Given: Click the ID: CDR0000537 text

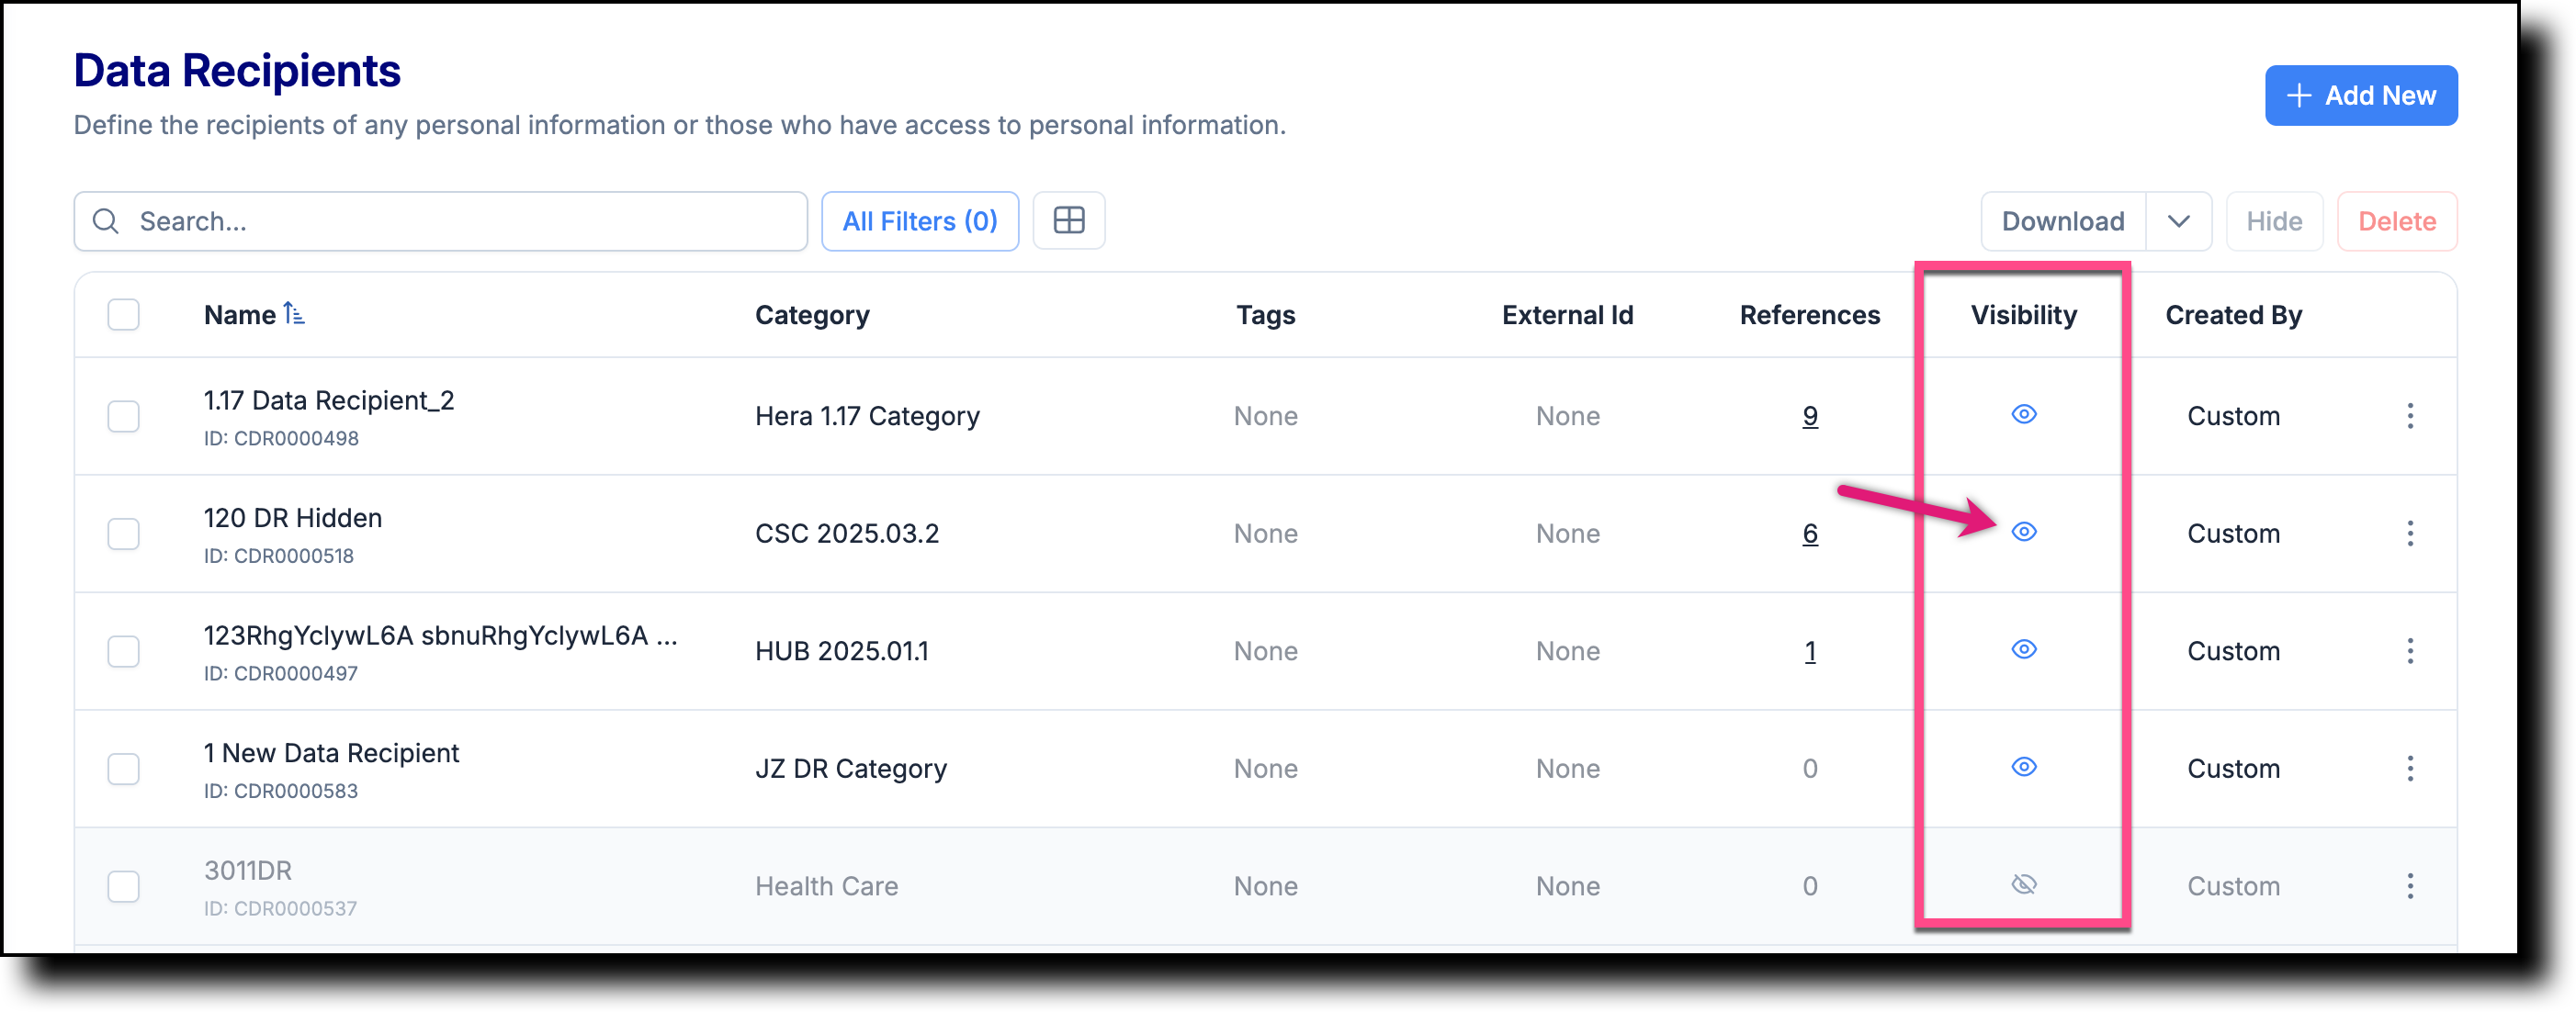Looking at the screenshot, I should pyautogui.click(x=280, y=908).
